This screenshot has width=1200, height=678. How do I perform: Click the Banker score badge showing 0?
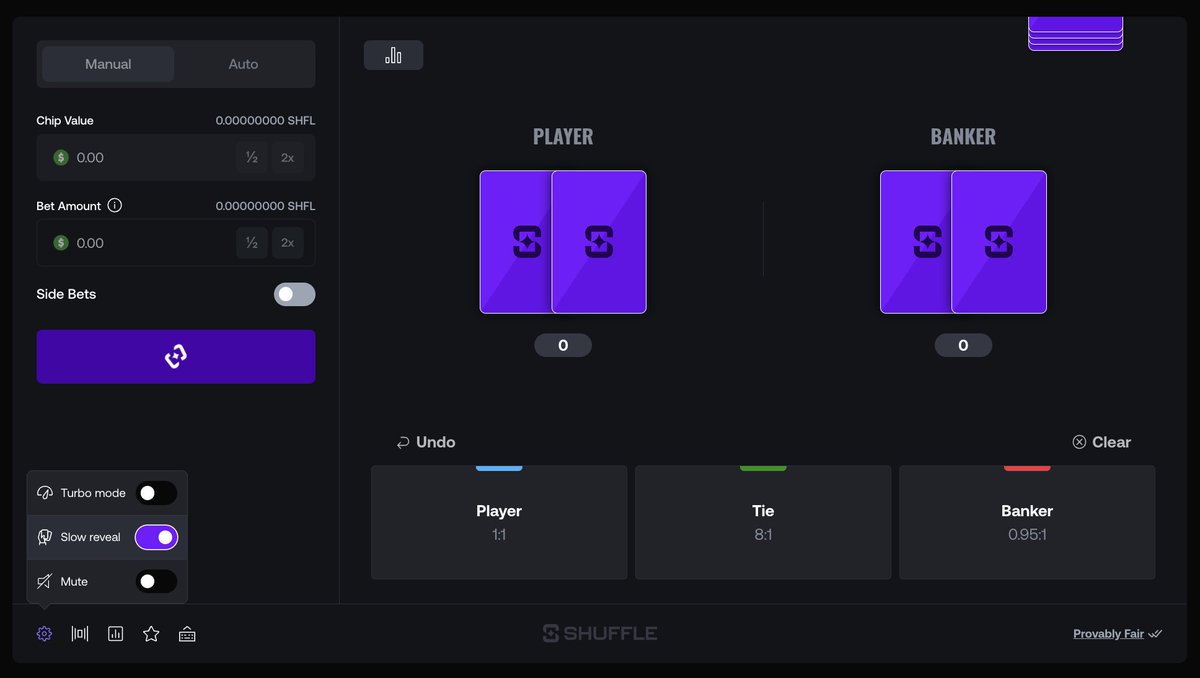(x=963, y=345)
